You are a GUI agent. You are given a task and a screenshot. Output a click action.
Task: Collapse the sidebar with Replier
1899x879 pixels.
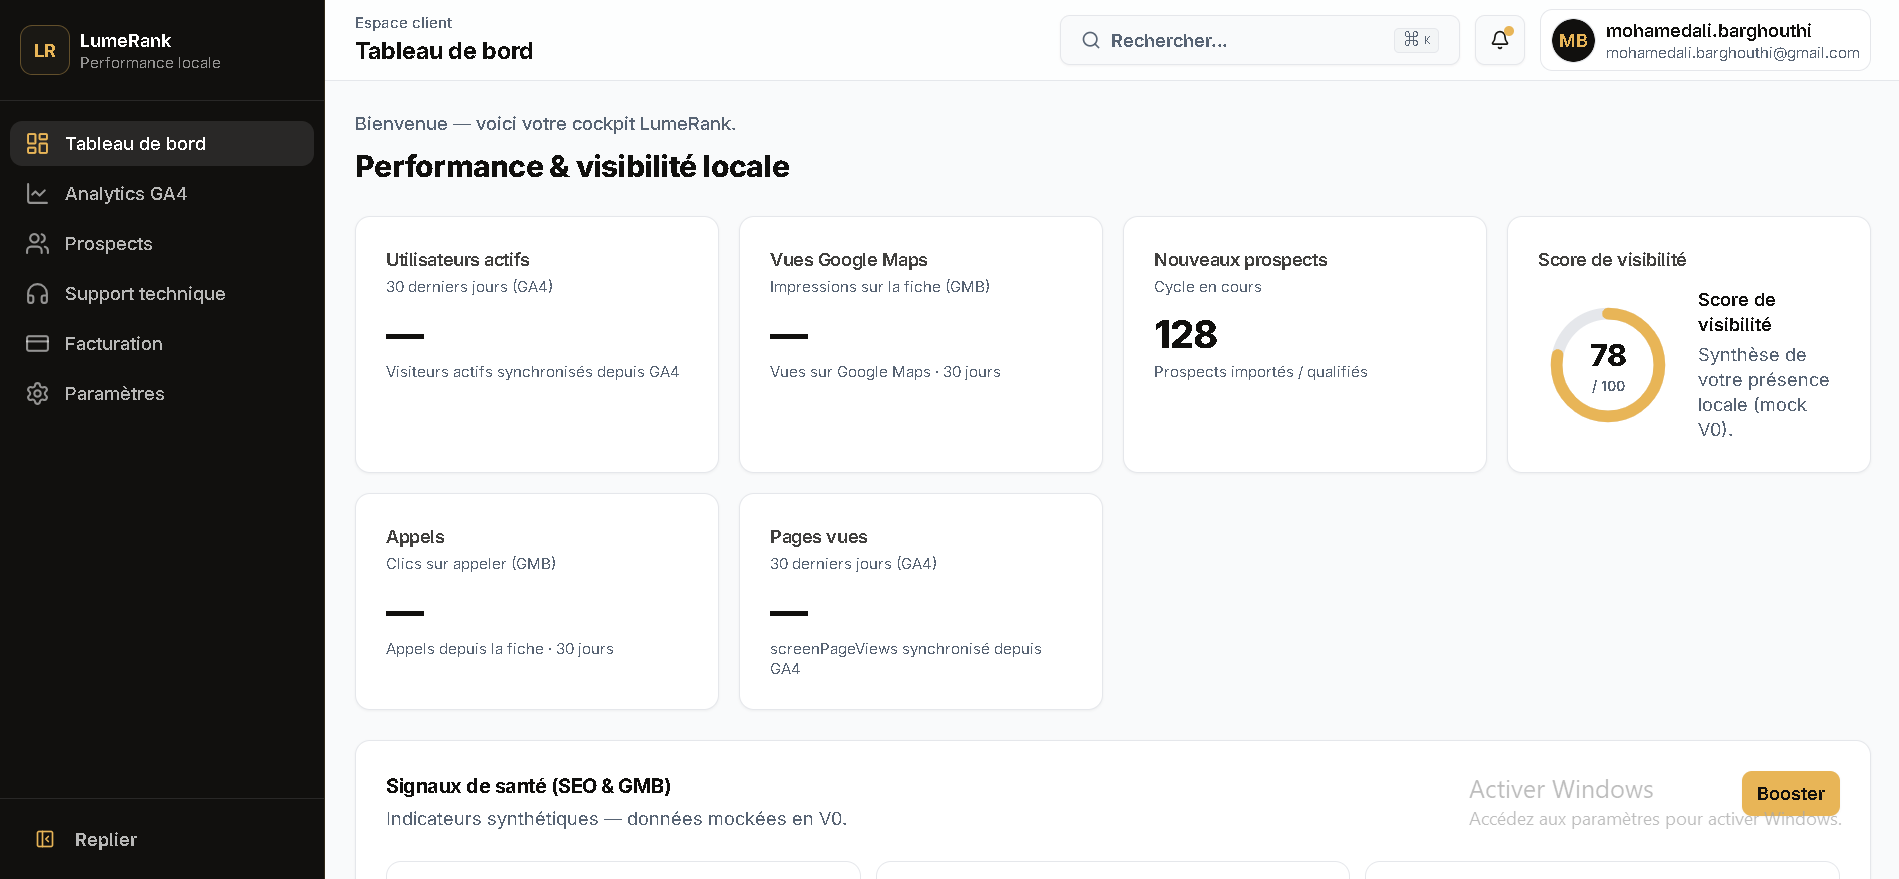pyautogui.click(x=162, y=839)
